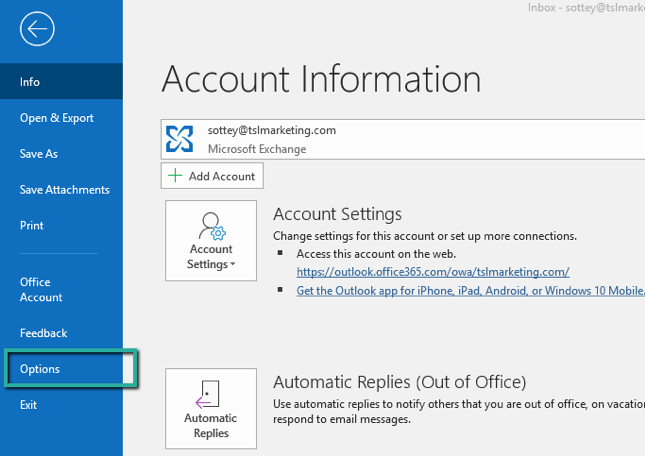The width and height of the screenshot is (645, 456).
Task: Open the Print page
Action: 61,225
